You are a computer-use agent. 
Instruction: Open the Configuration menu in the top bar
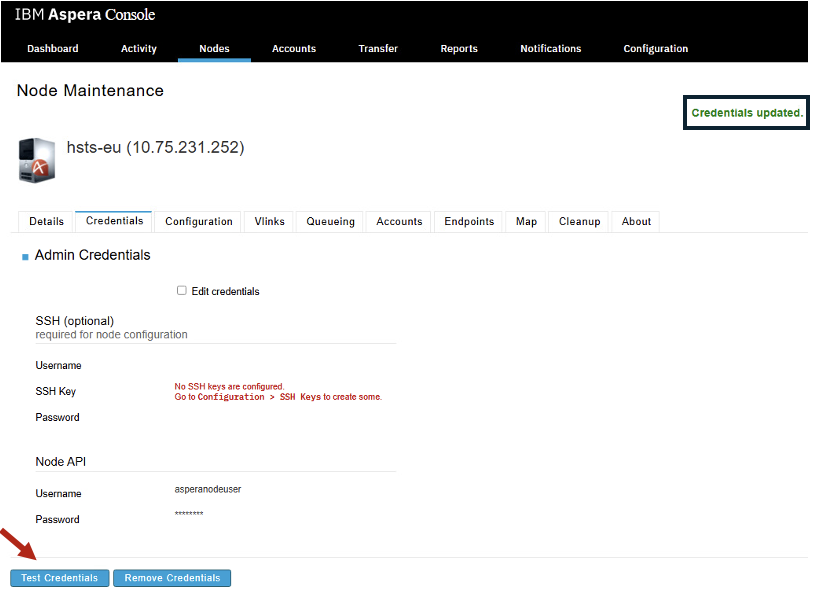point(655,48)
